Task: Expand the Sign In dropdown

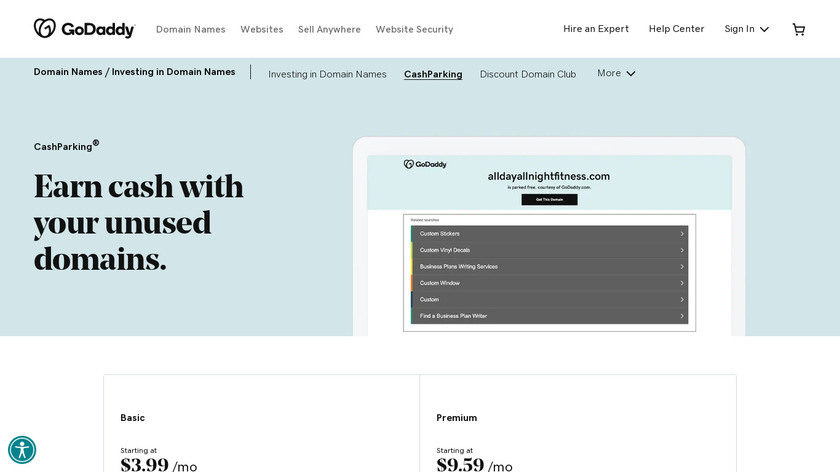Action: pyautogui.click(x=746, y=29)
